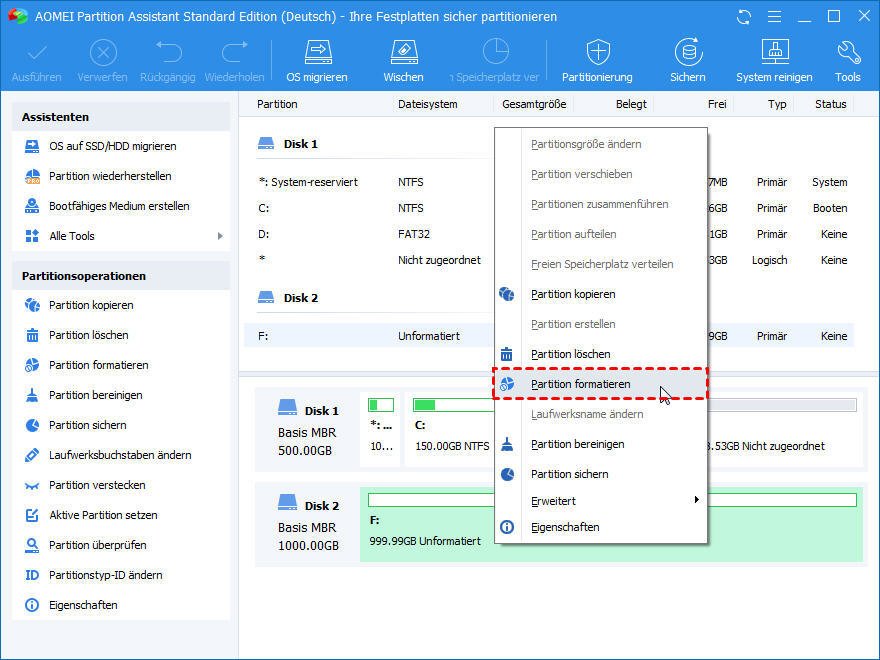Click the Belegt column header
880x660 pixels.
point(631,104)
